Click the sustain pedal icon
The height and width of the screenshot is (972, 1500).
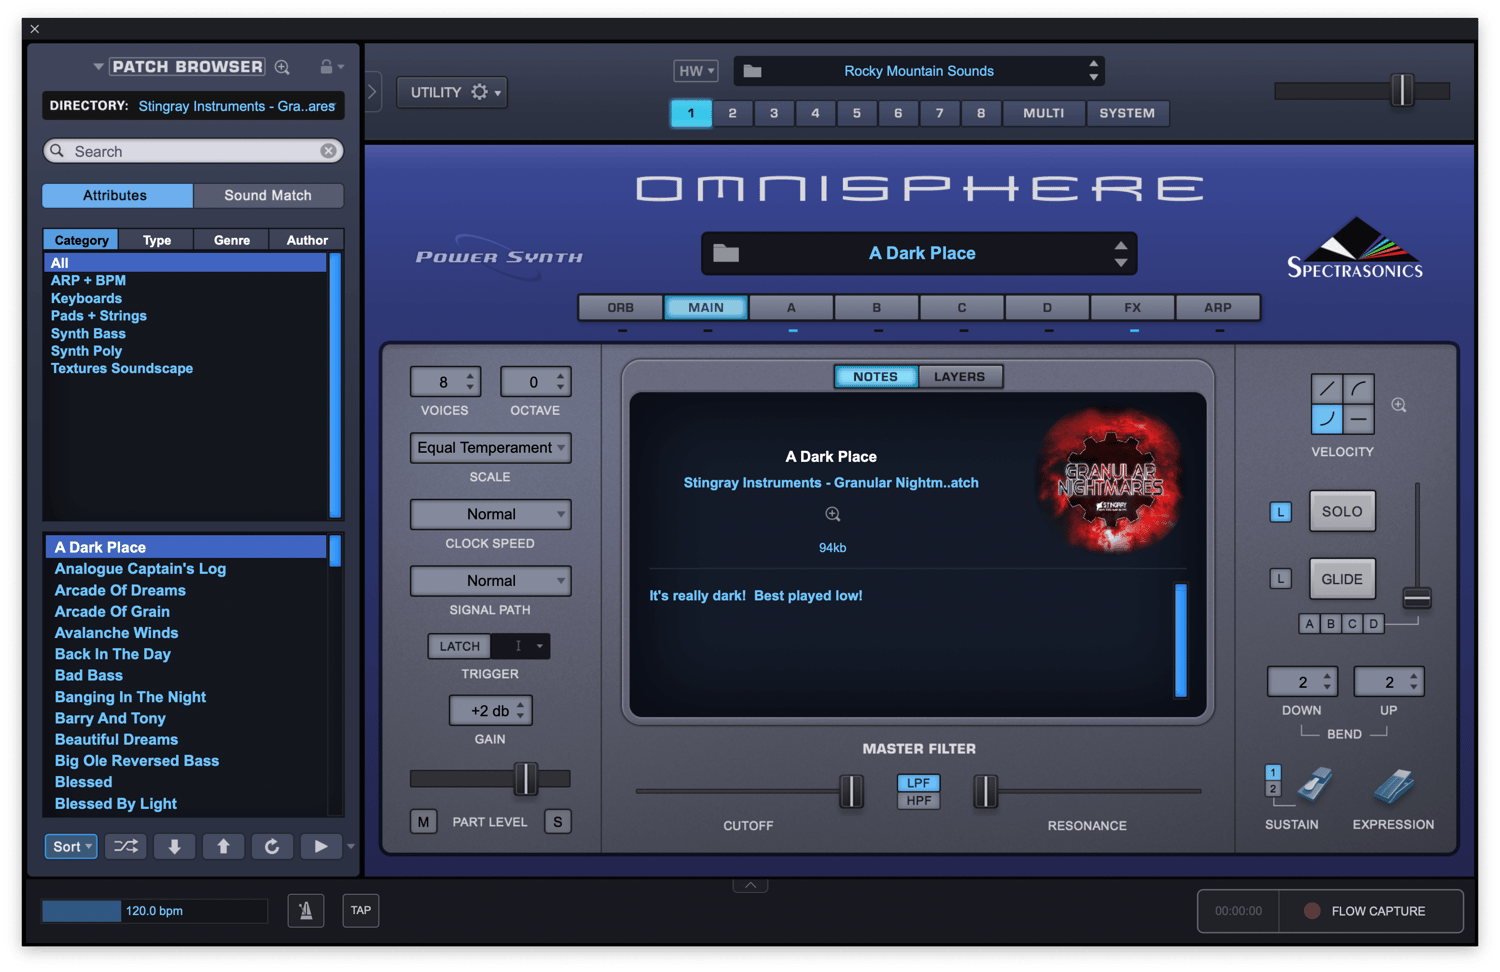coord(1314,786)
